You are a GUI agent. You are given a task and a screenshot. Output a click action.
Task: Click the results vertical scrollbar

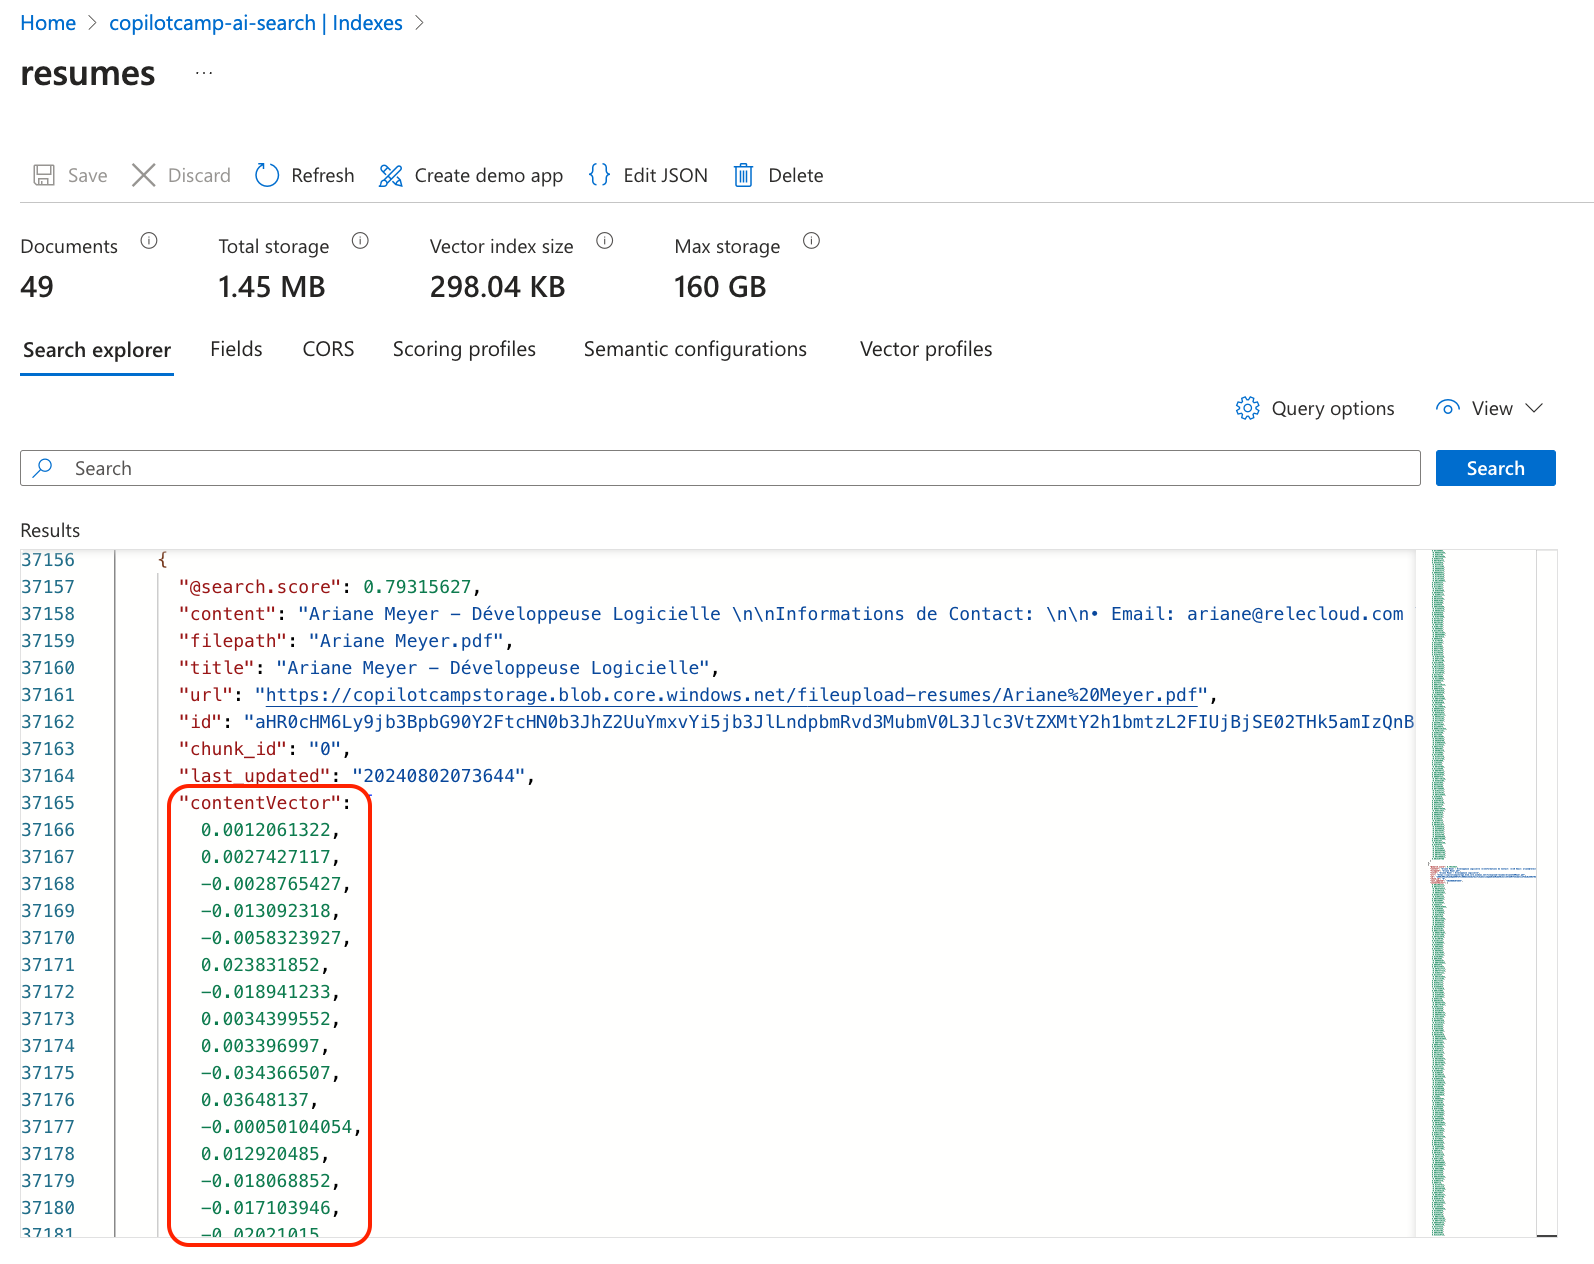[x=1547, y=893]
